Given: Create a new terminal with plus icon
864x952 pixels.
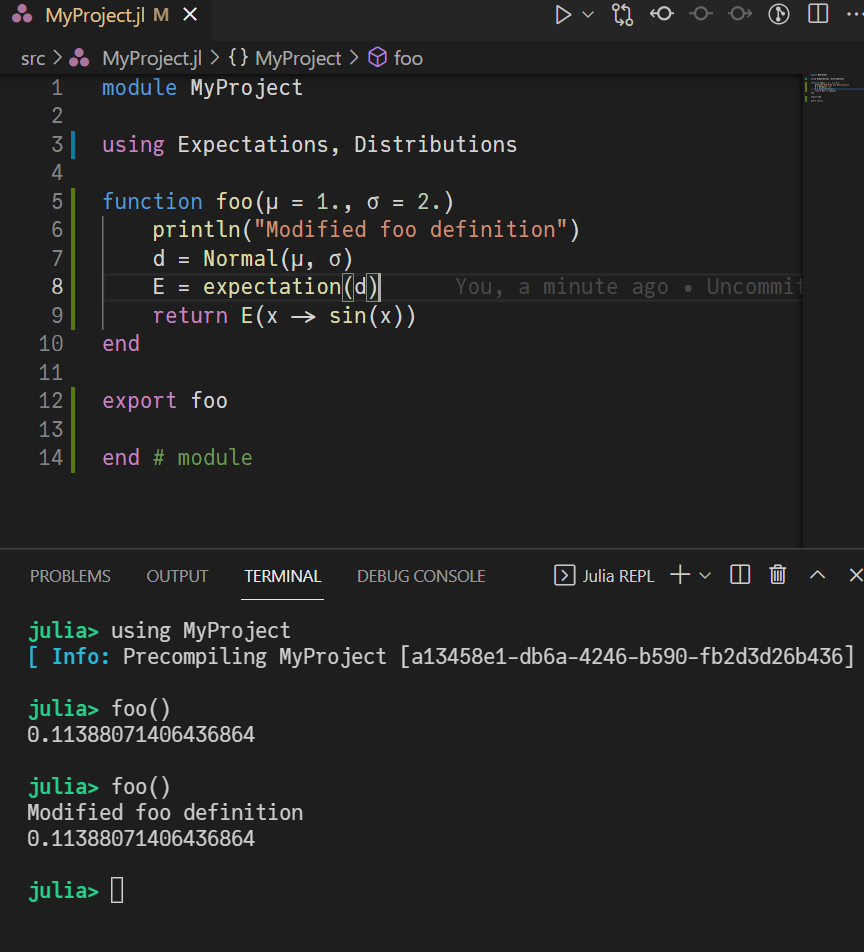Looking at the screenshot, I should pos(680,575).
